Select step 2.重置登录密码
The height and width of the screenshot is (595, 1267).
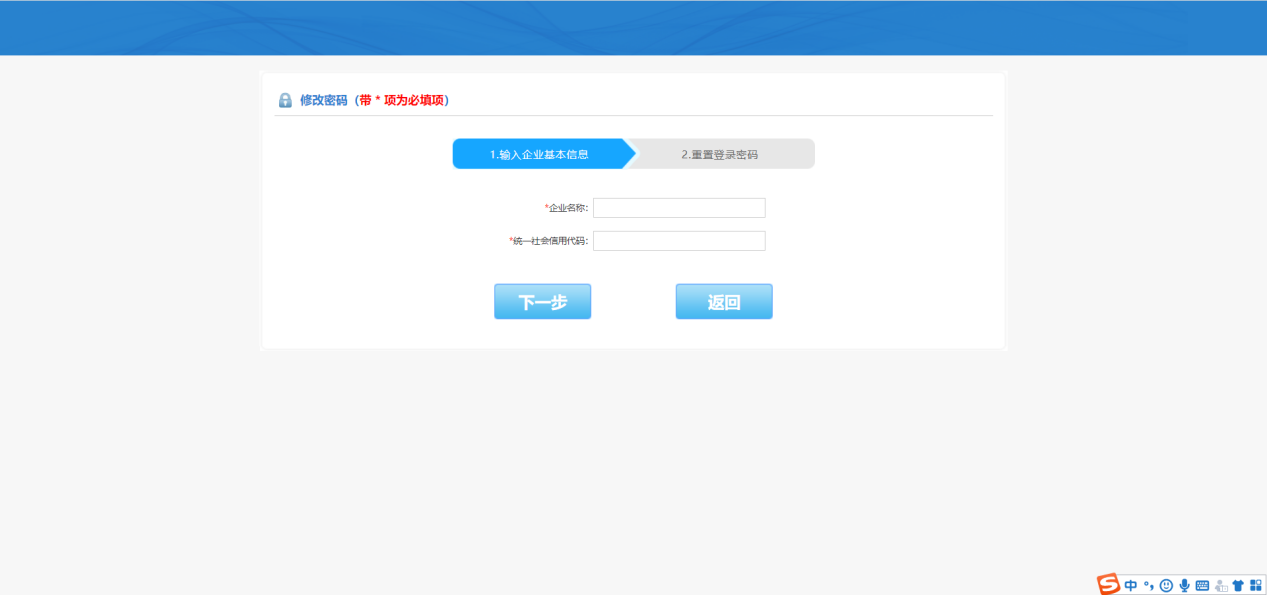coord(720,154)
